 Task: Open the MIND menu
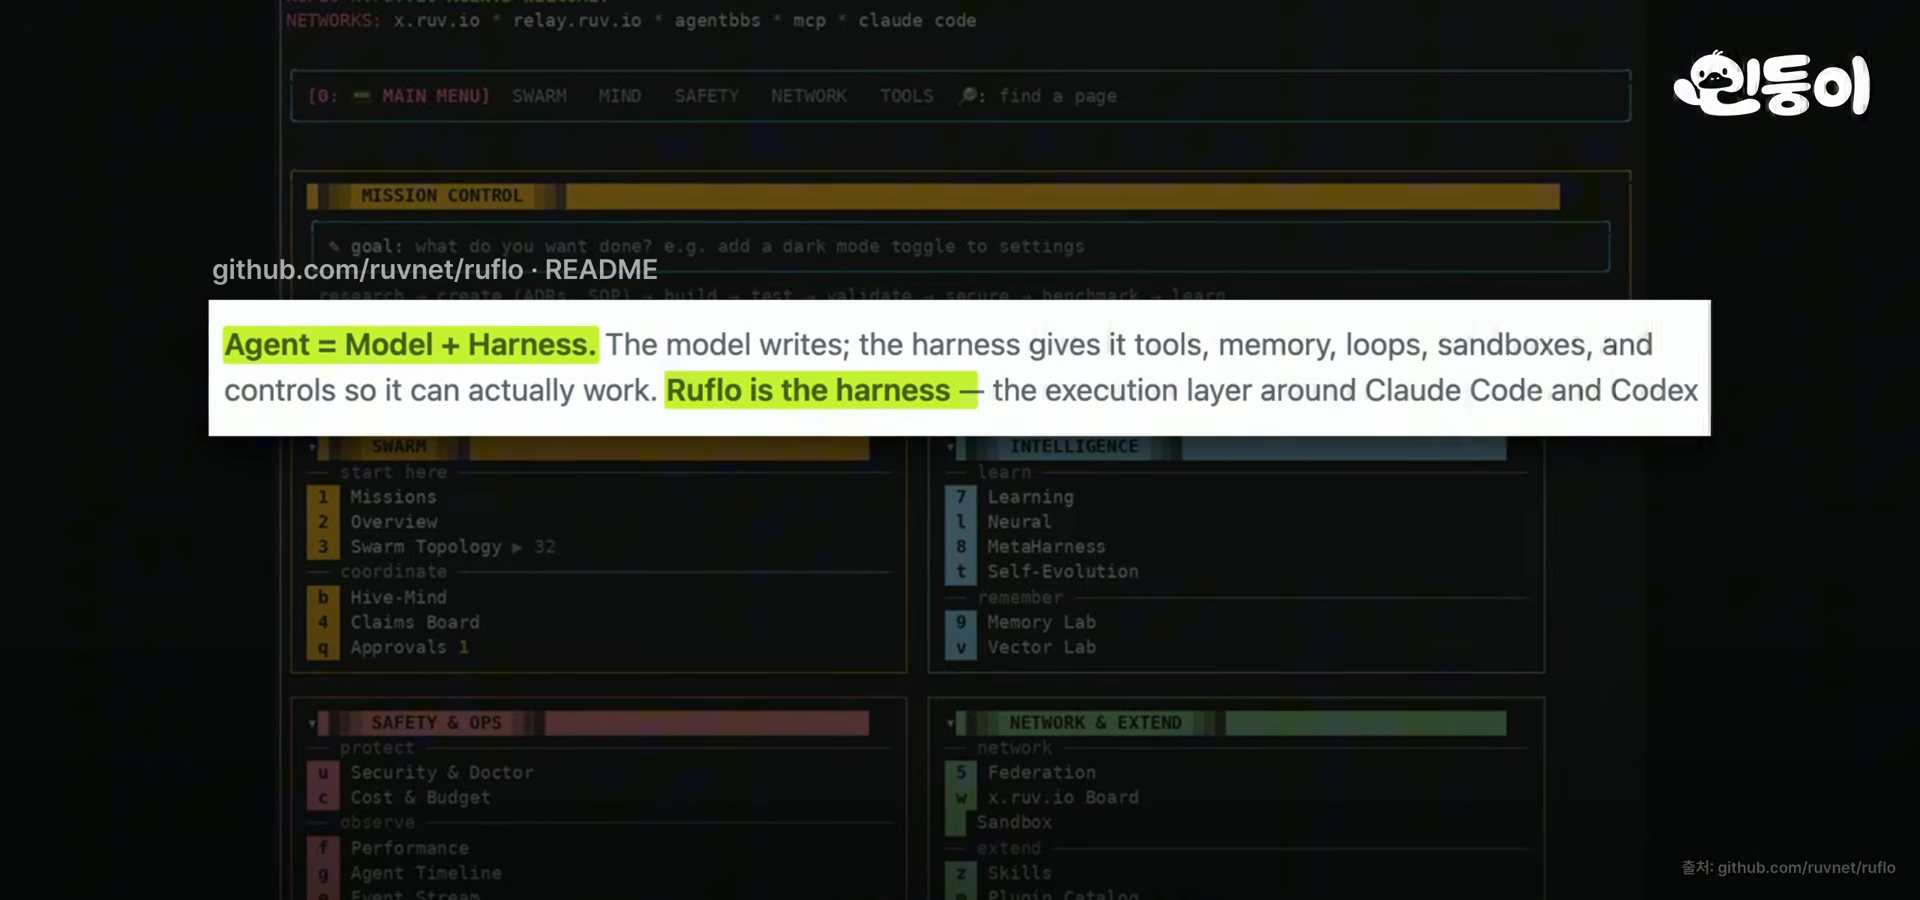point(620,96)
